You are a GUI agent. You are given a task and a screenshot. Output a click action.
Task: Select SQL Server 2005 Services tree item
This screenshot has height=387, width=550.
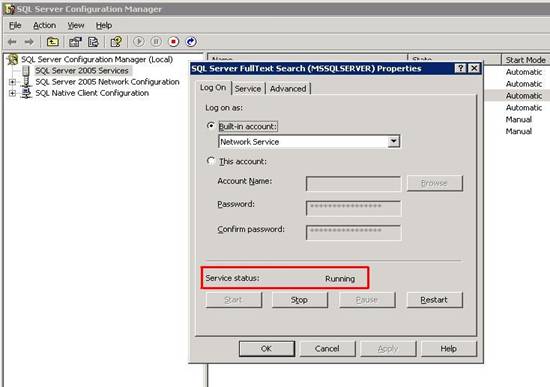[82, 71]
